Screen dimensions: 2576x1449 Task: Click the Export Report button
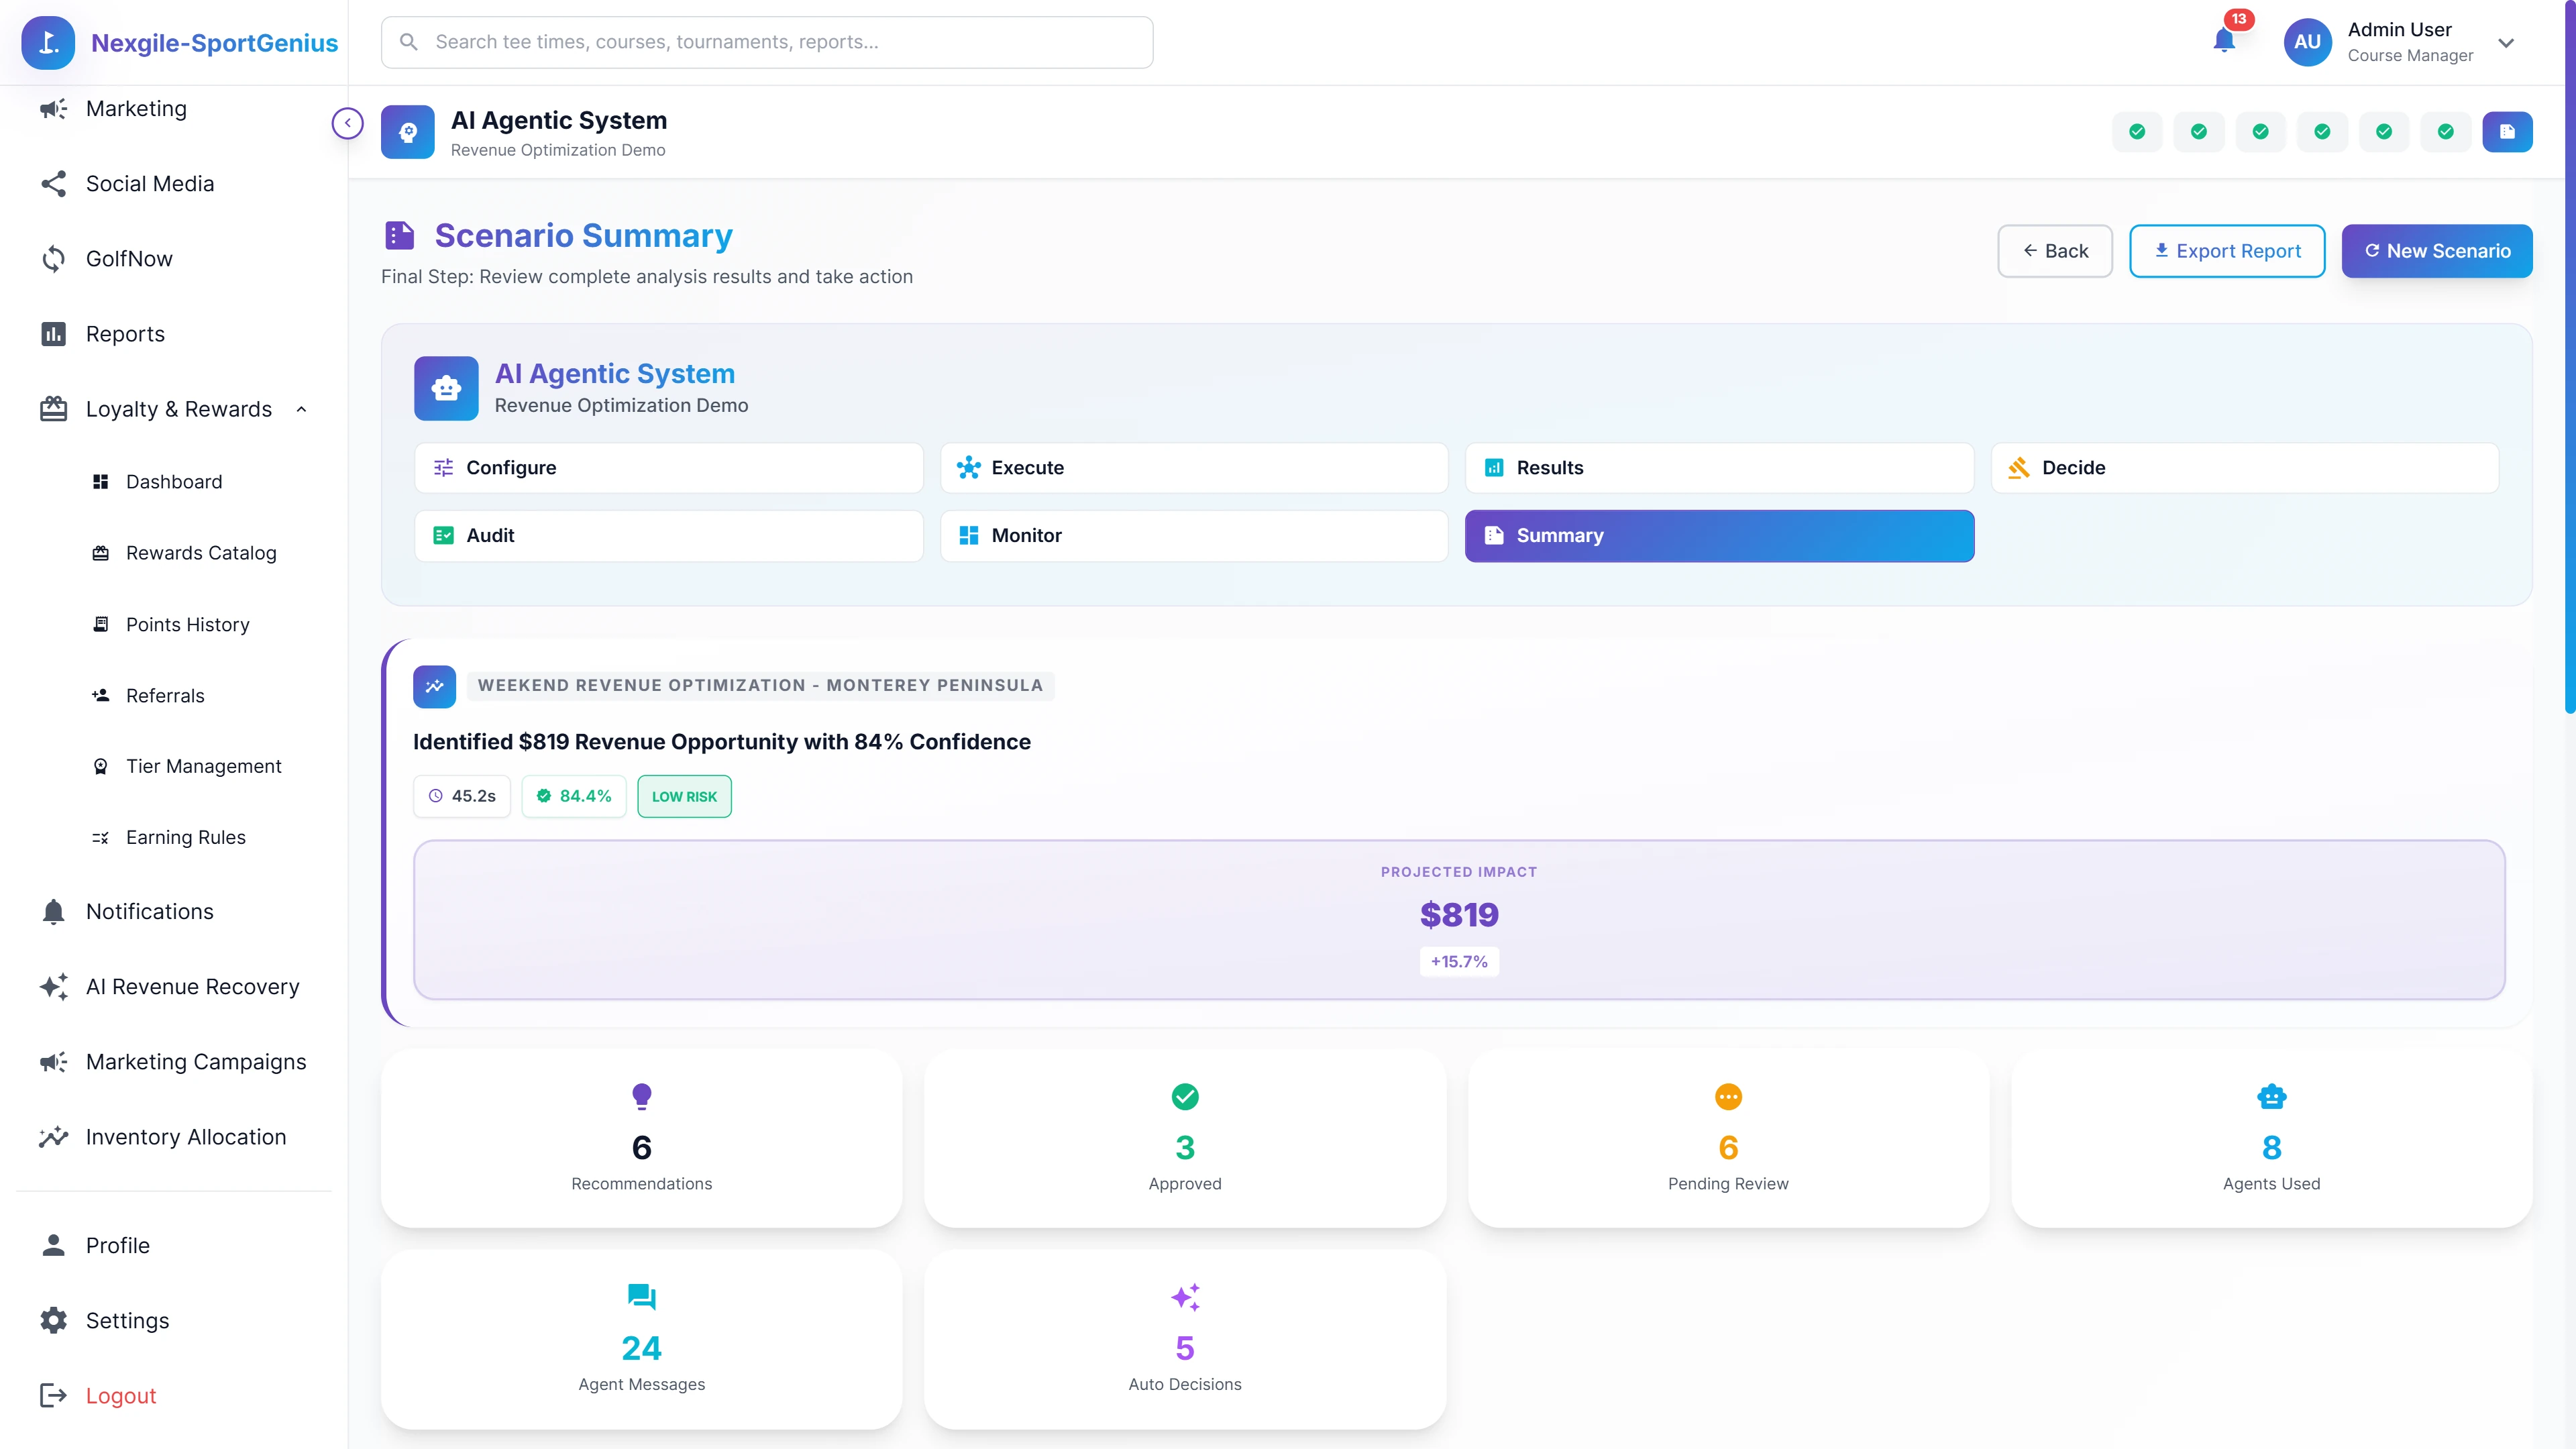click(2227, 250)
